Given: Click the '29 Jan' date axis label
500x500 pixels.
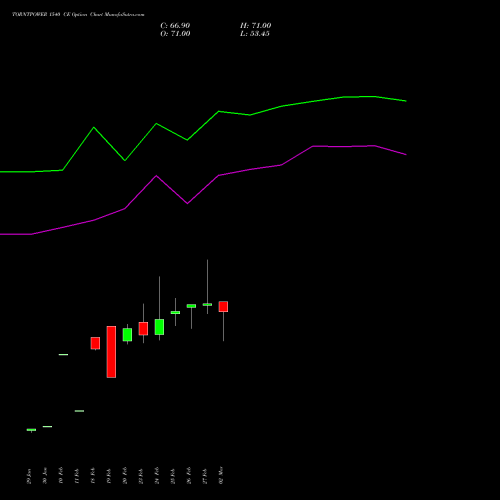Looking at the screenshot, I should coord(29,476).
